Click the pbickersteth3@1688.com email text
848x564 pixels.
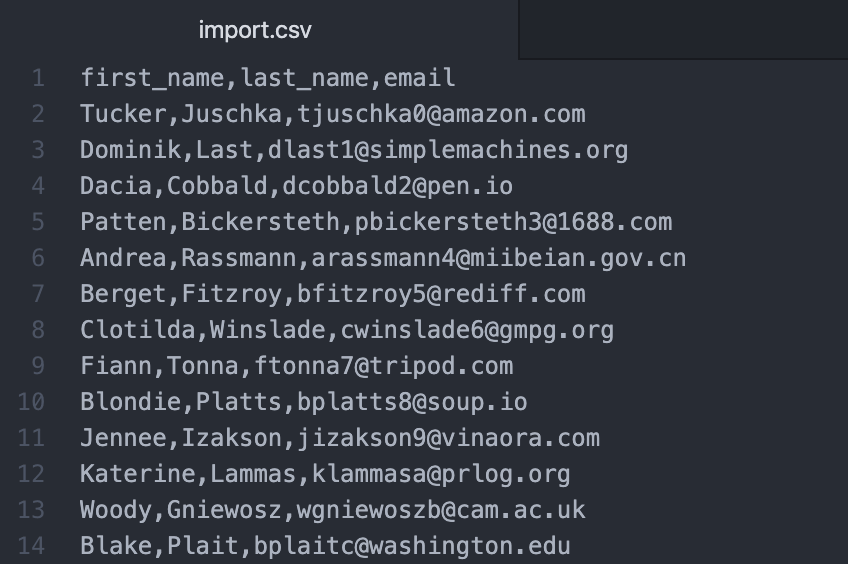pos(514,222)
